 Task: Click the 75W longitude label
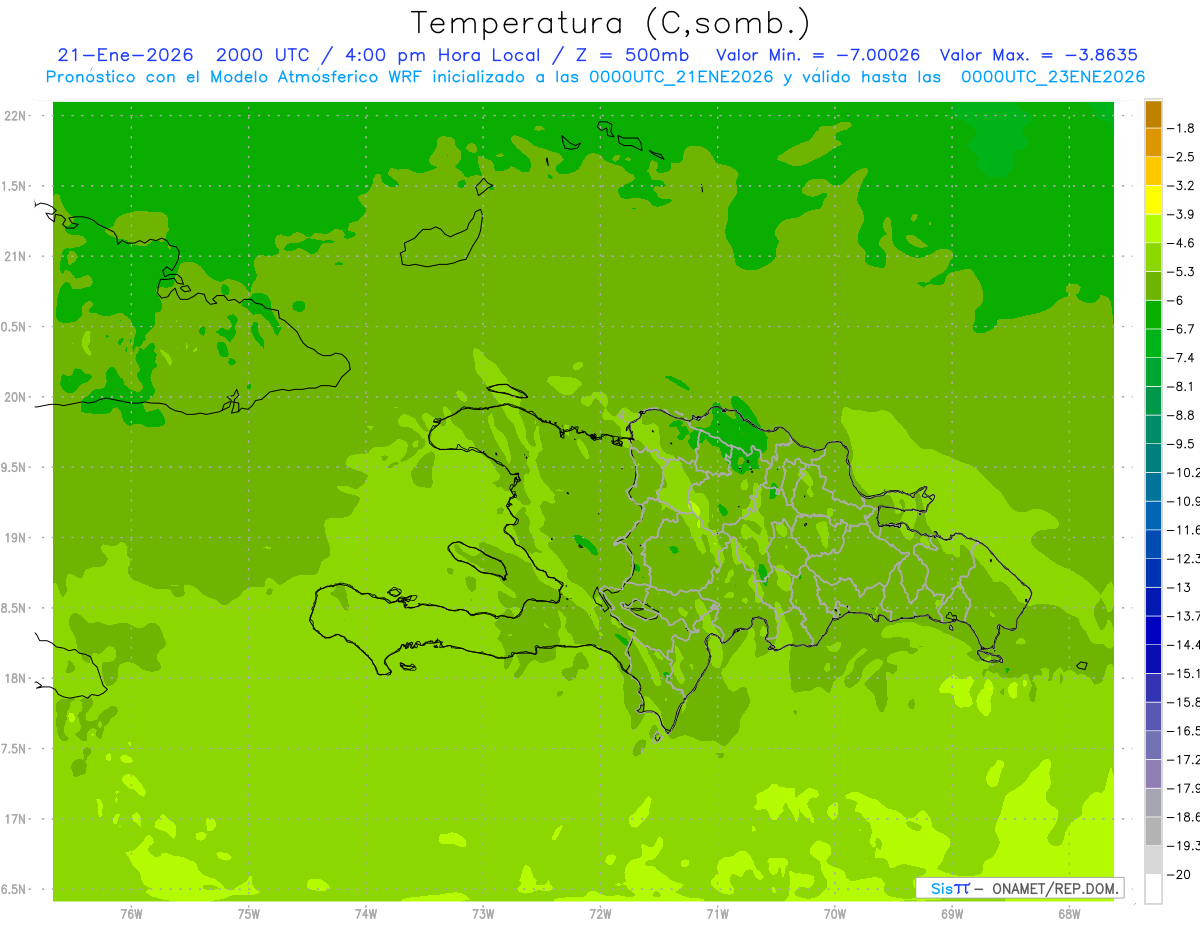pyautogui.click(x=248, y=913)
